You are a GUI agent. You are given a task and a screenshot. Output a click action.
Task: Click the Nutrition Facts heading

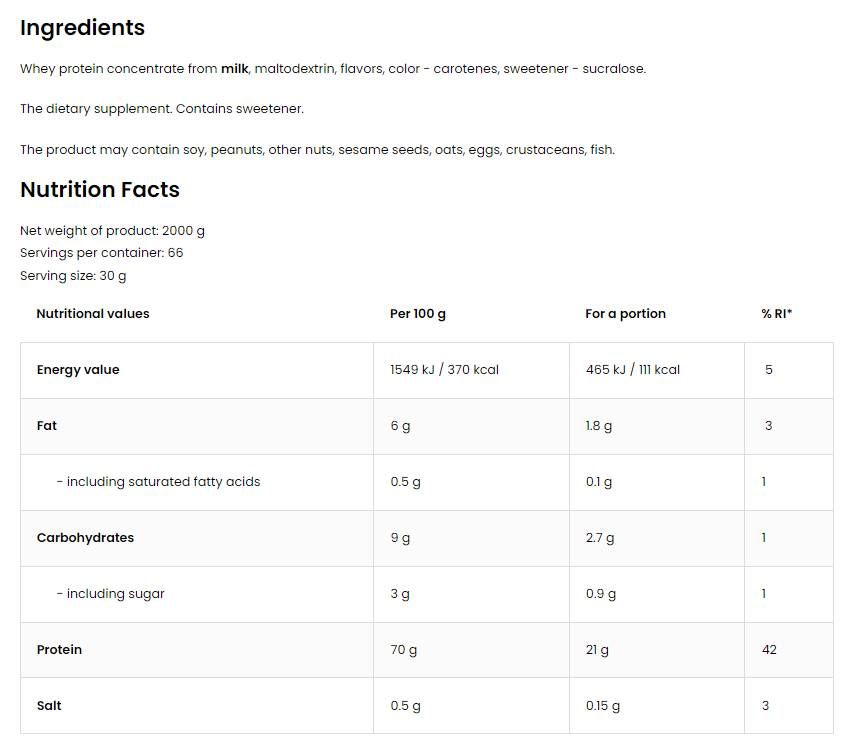(100, 190)
